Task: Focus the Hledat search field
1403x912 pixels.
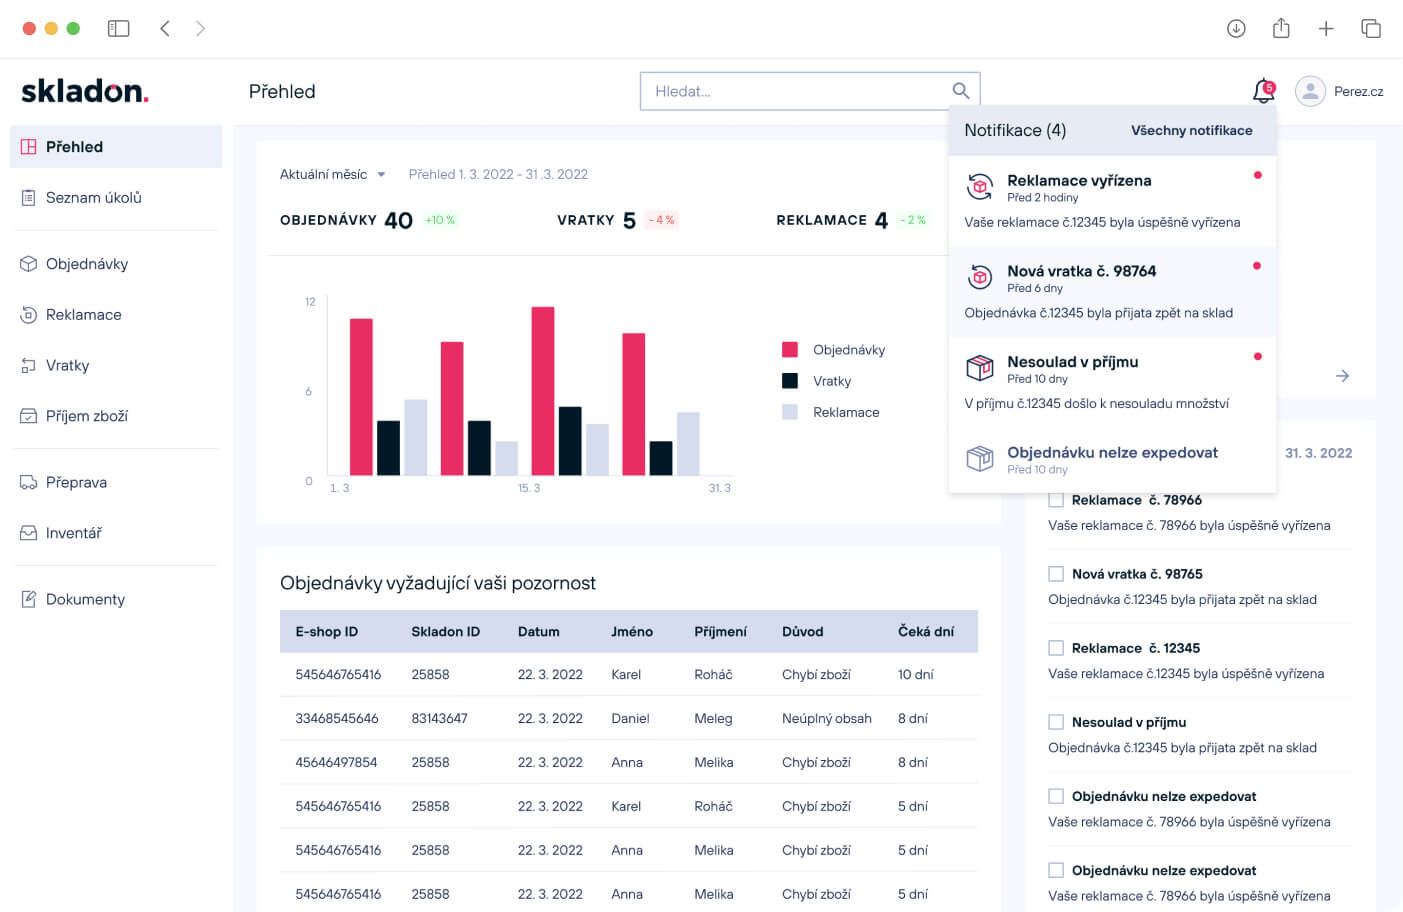Action: click(x=795, y=91)
